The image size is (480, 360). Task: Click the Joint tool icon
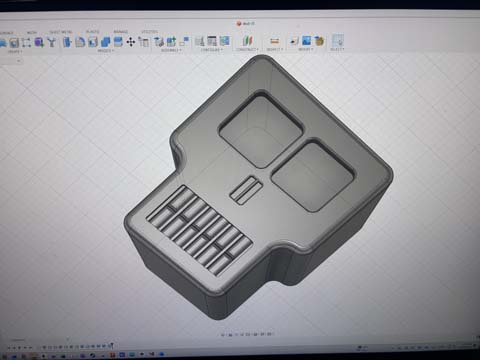(171, 41)
